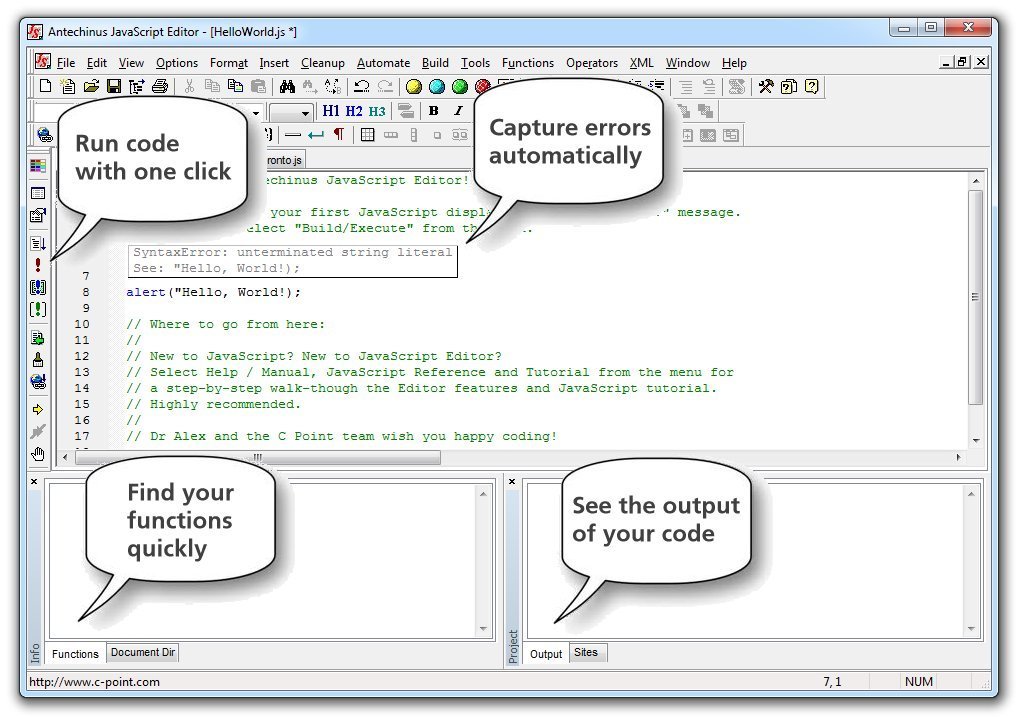Click the Output panel text area
Viewport: 1024px width, 718px height.
pos(754,561)
